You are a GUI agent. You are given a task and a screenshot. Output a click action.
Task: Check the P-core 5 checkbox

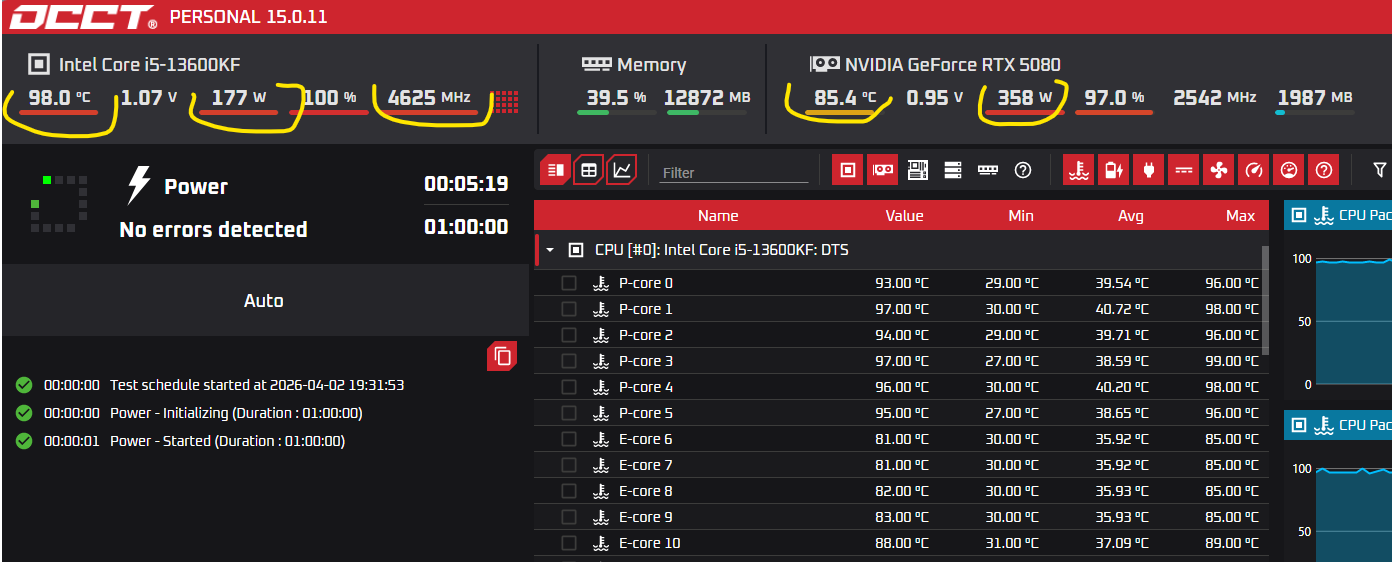[x=569, y=413]
